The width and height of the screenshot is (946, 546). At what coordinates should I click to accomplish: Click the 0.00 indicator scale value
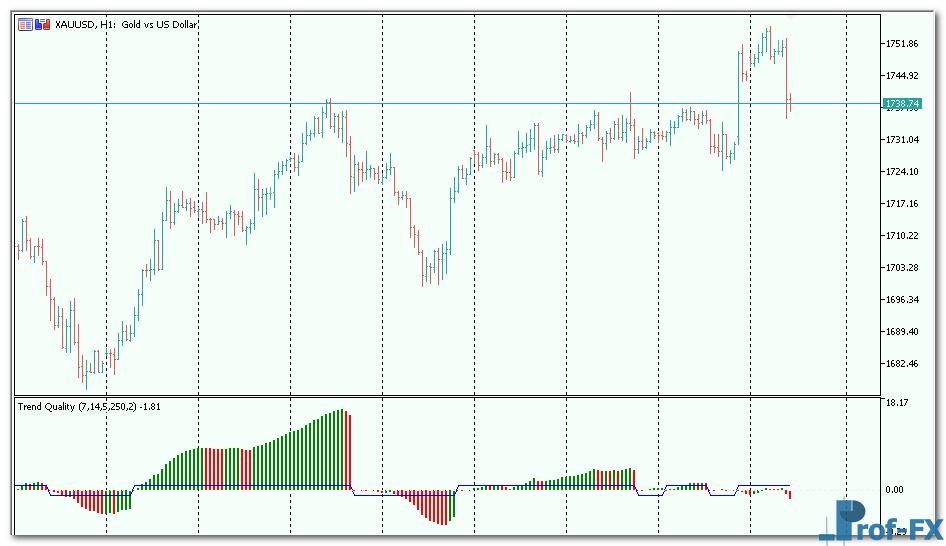894,490
